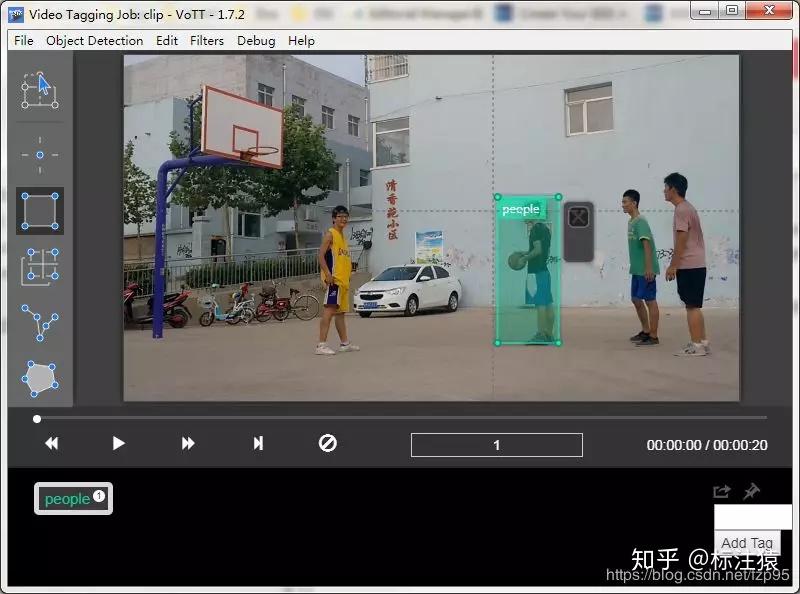Open the Object Detection menu
800x594 pixels.
point(94,41)
